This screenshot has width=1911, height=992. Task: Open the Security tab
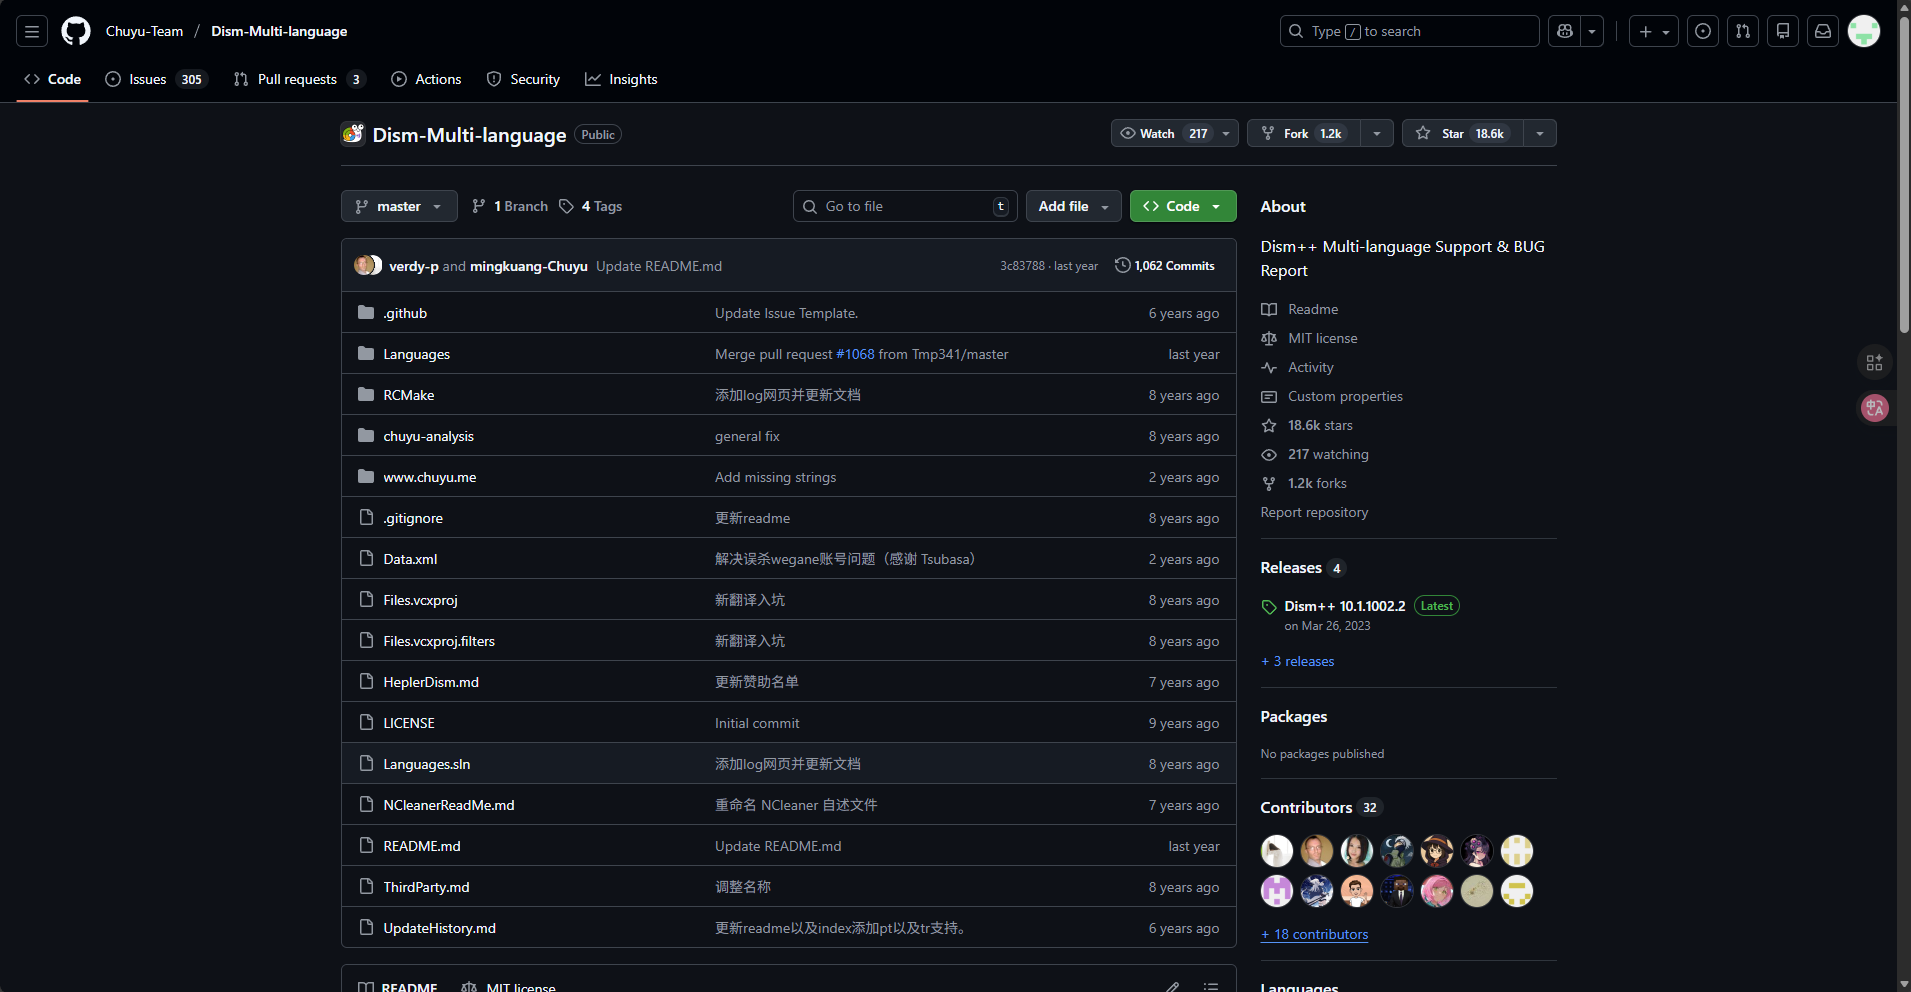523,79
